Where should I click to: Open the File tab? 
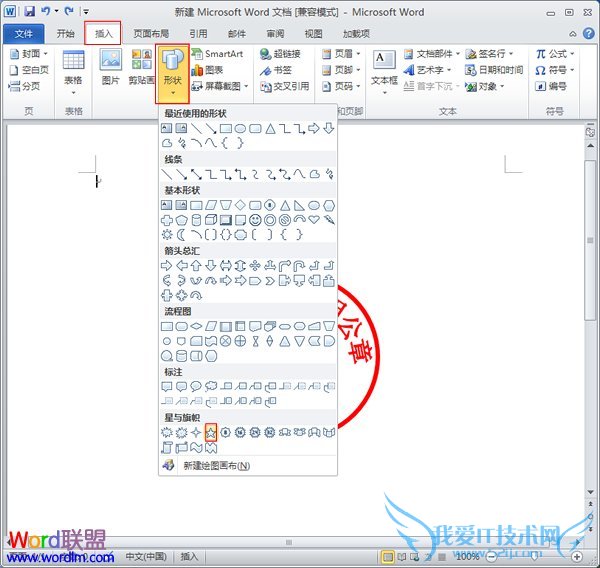click(24, 34)
